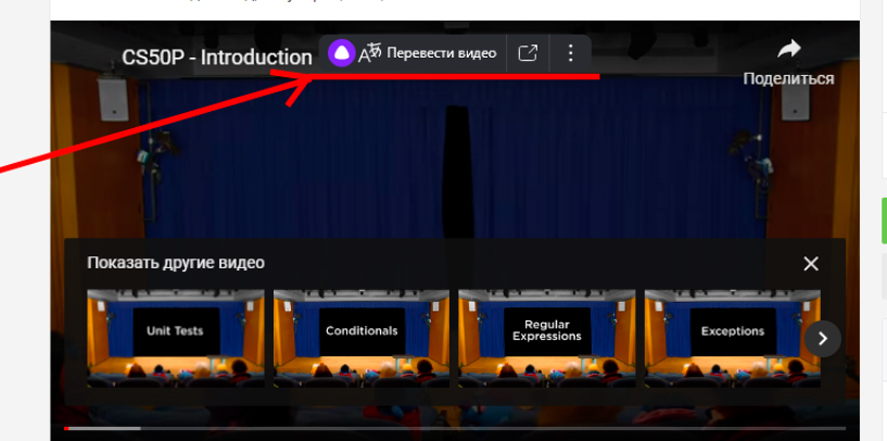Click 'Перевести видео' translate video button

[x=441, y=53]
